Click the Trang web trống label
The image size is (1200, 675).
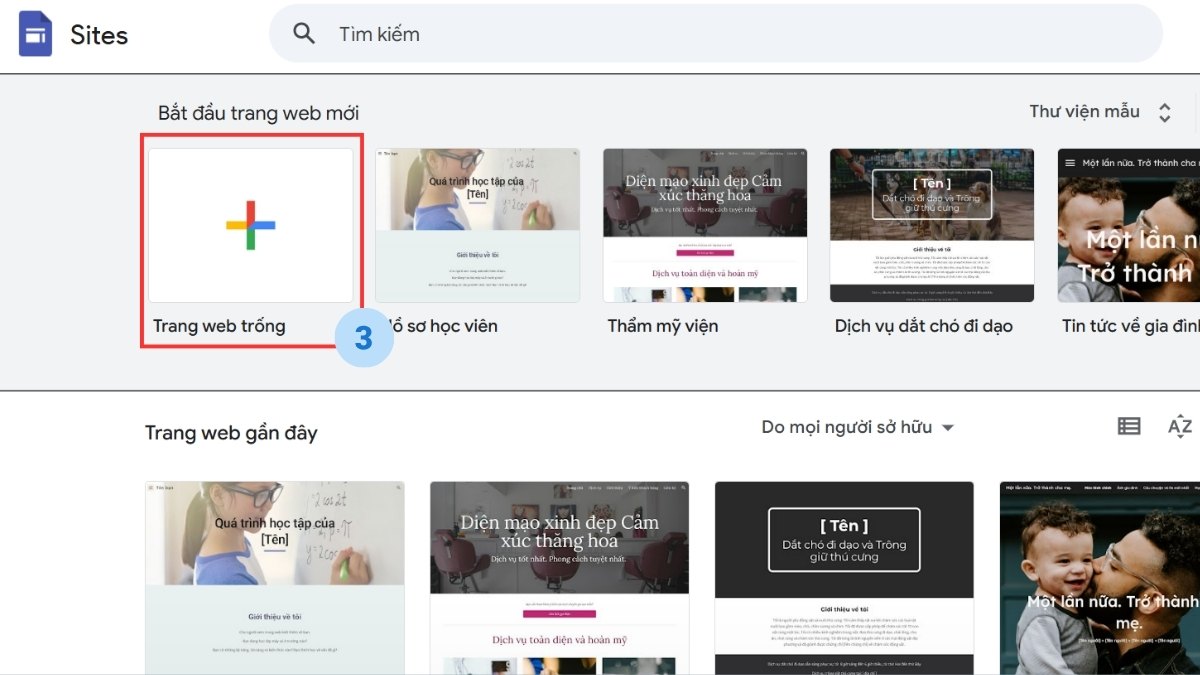(219, 326)
